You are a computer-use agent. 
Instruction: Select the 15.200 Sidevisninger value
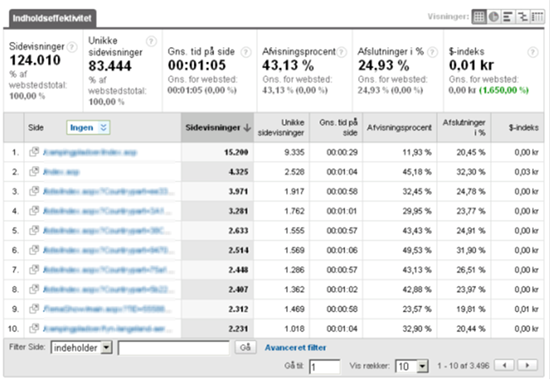click(x=236, y=152)
